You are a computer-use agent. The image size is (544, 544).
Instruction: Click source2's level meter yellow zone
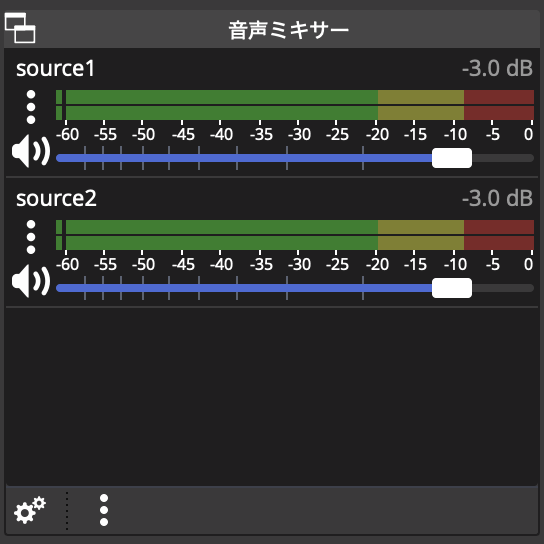(421, 235)
